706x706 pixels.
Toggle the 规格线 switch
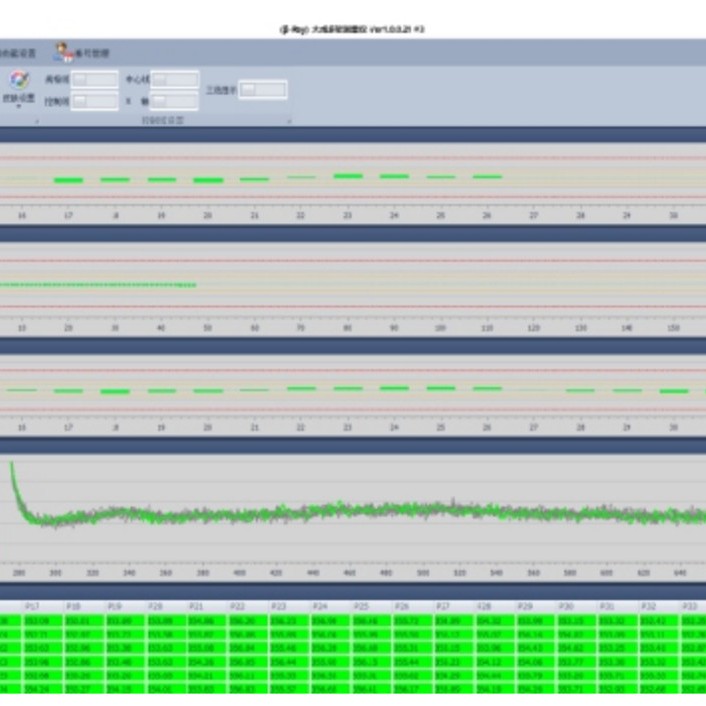[x=95, y=80]
